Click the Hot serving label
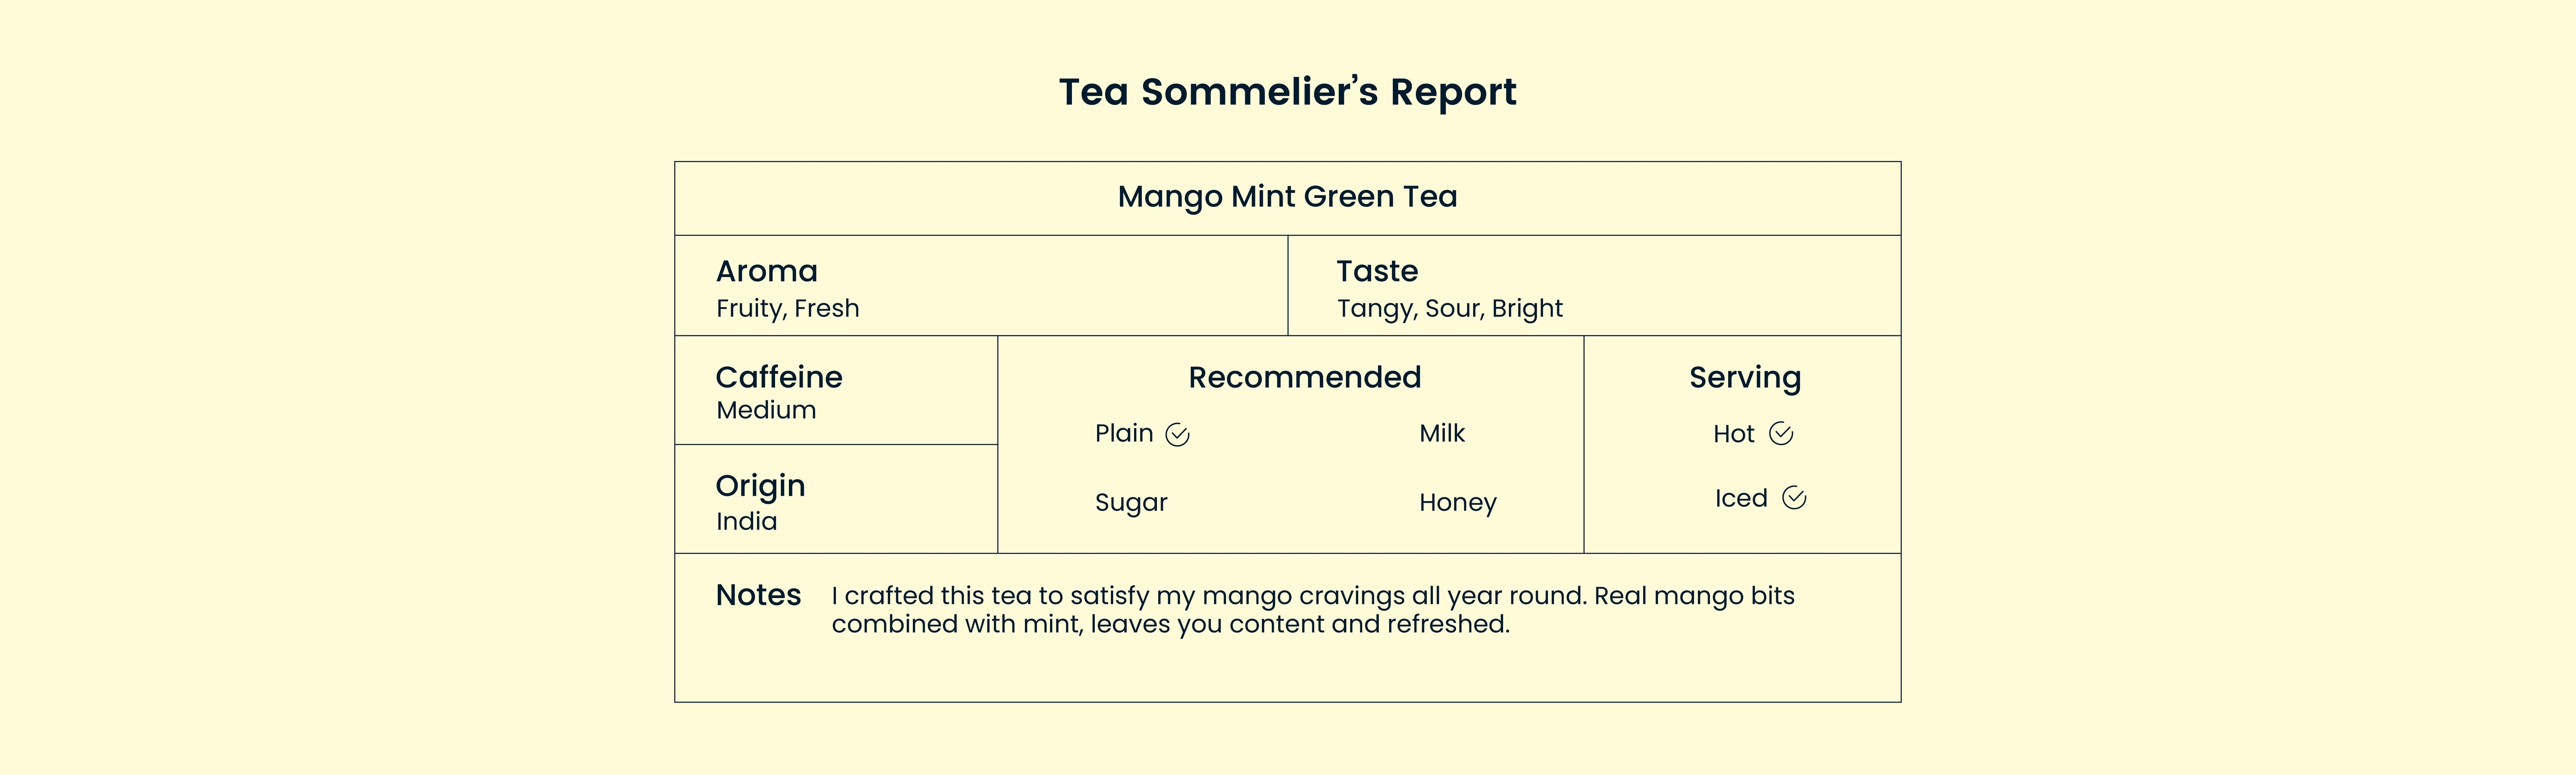This screenshot has height=775, width=2576. [x=1733, y=434]
